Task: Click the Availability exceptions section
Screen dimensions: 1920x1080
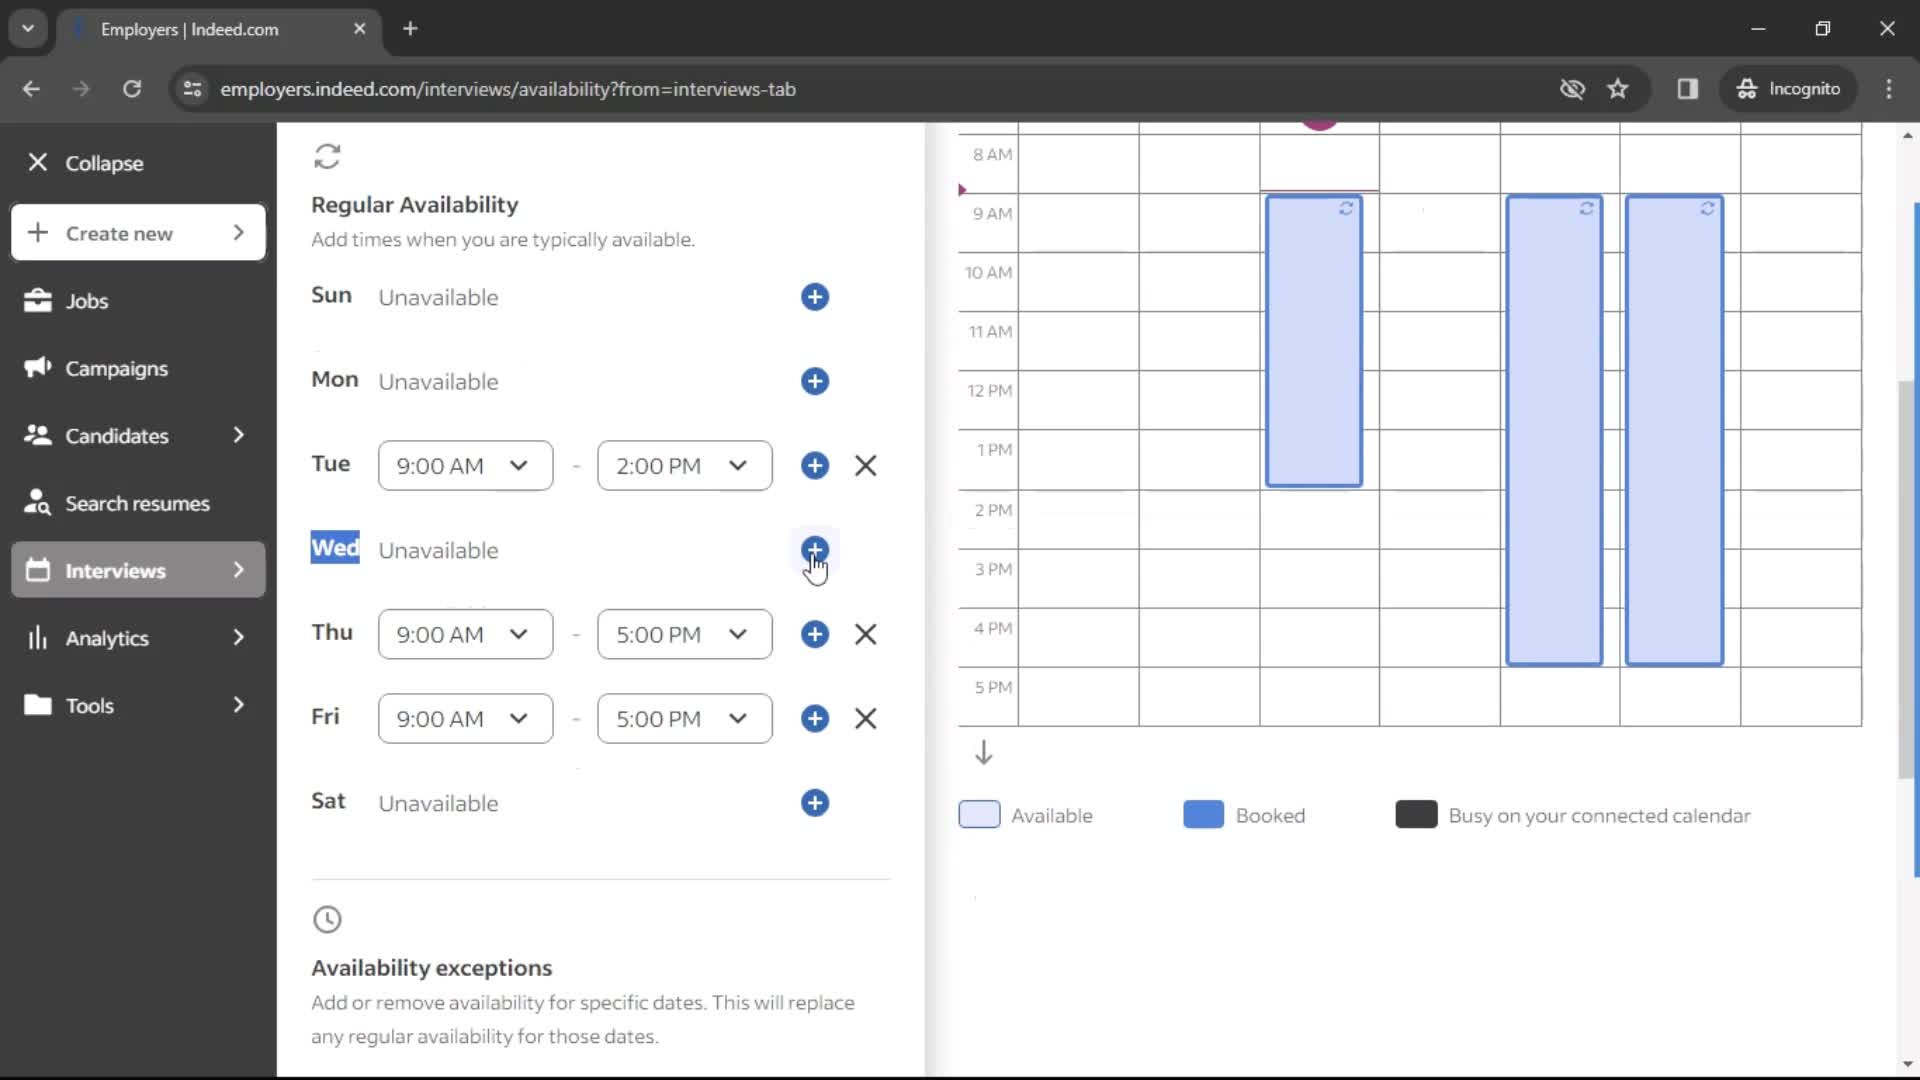Action: (x=431, y=968)
